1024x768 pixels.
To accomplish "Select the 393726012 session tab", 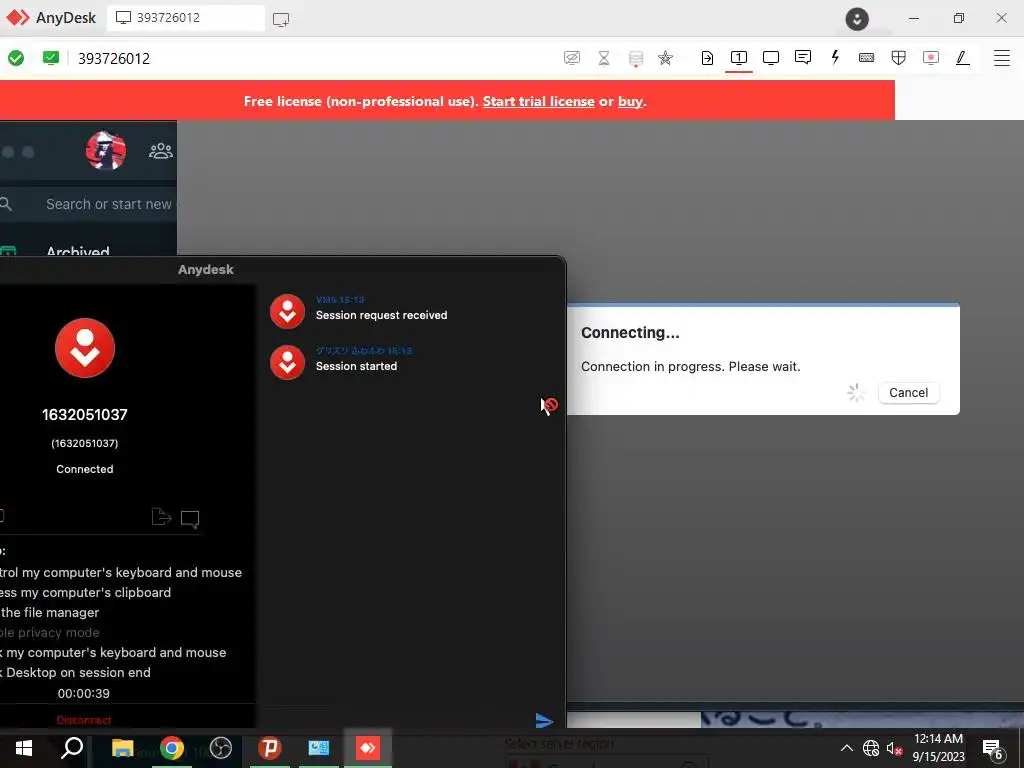I will pyautogui.click(x=185, y=18).
